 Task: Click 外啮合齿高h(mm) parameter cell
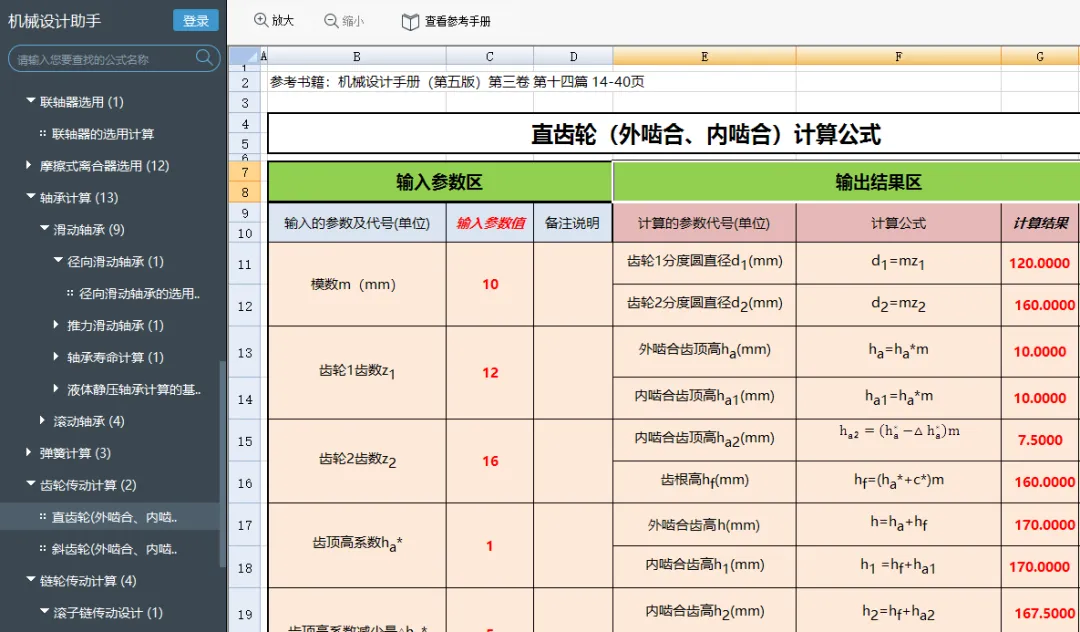coord(705,525)
